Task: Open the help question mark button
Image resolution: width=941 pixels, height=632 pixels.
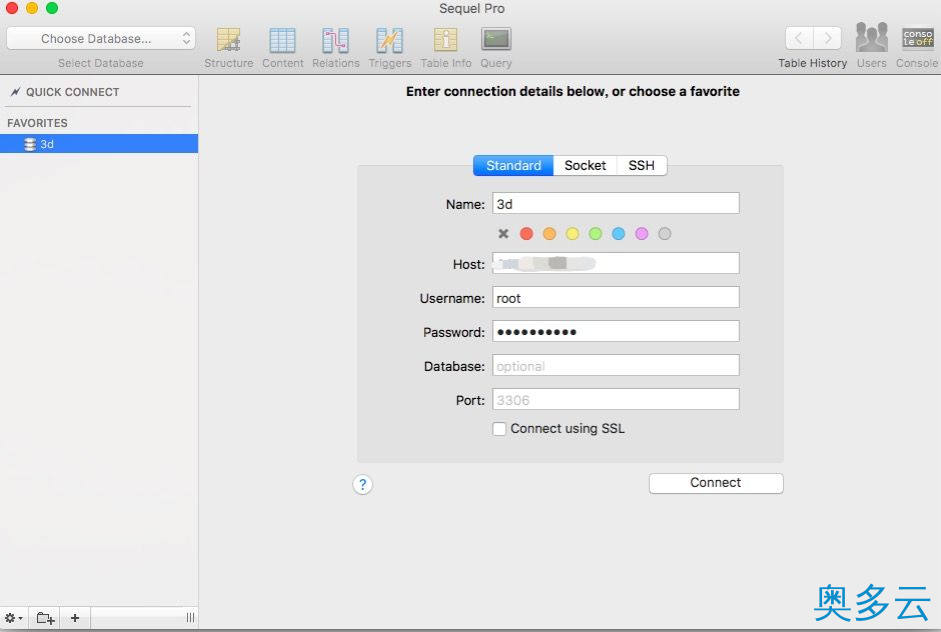Action: pyautogui.click(x=362, y=484)
